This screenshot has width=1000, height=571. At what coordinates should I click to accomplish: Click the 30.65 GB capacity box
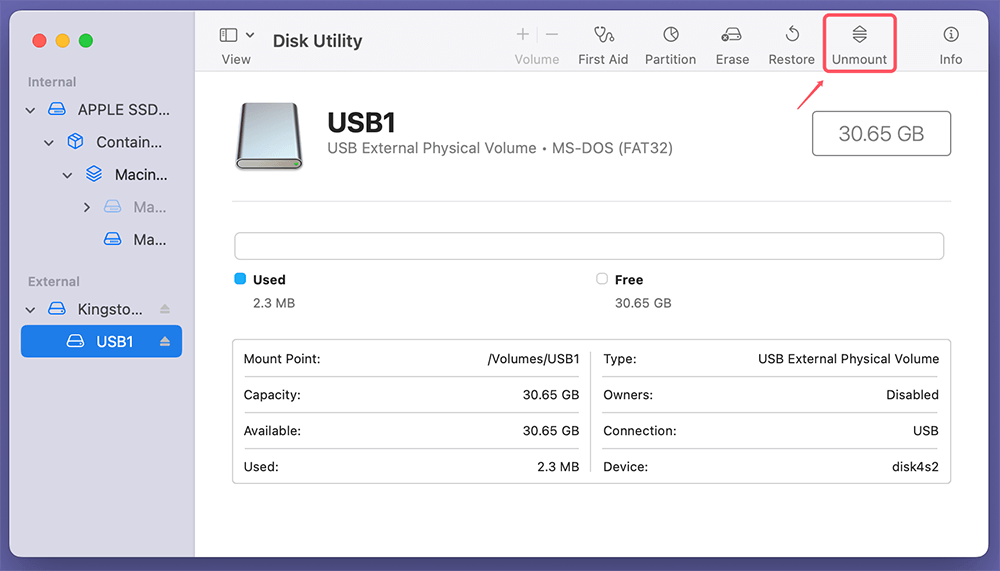pyautogui.click(x=880, y=134)
